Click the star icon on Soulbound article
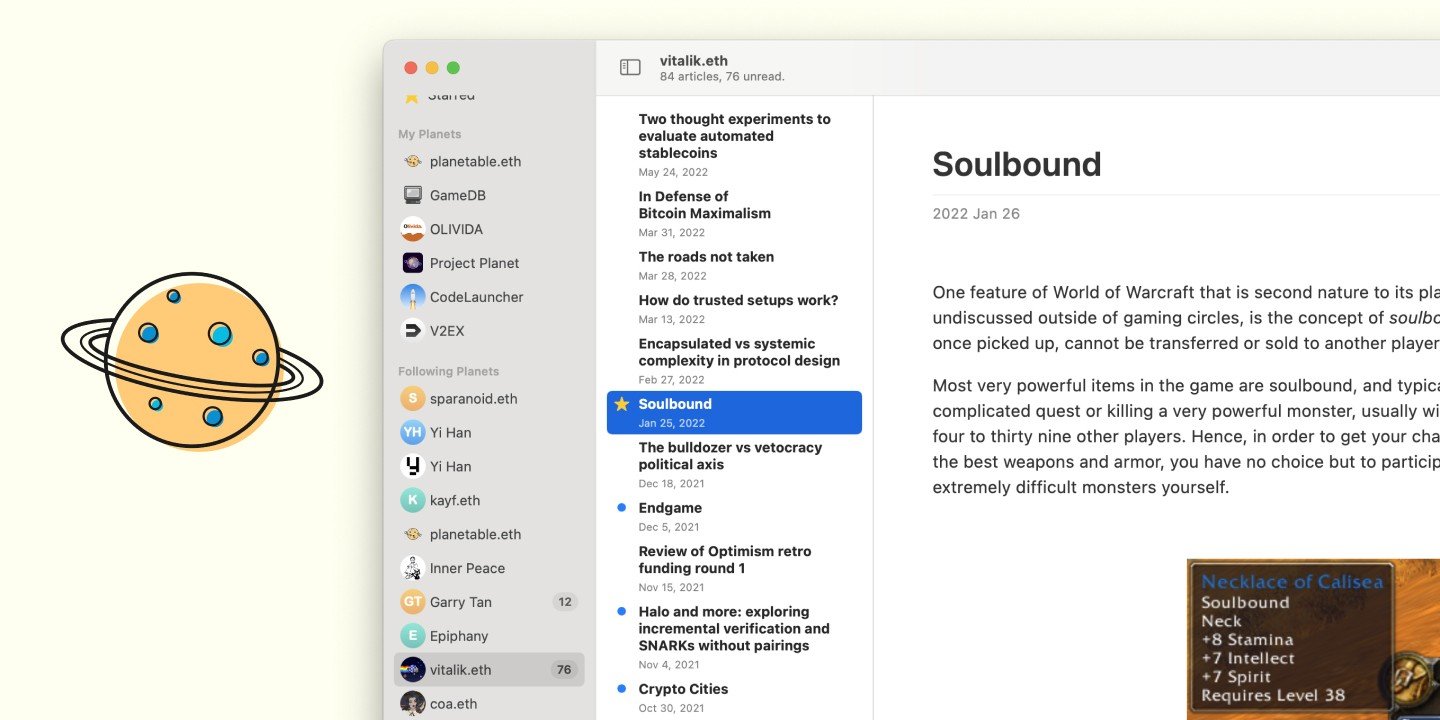This screenshot has height=720, width=1440. click(x=621, y=404)
